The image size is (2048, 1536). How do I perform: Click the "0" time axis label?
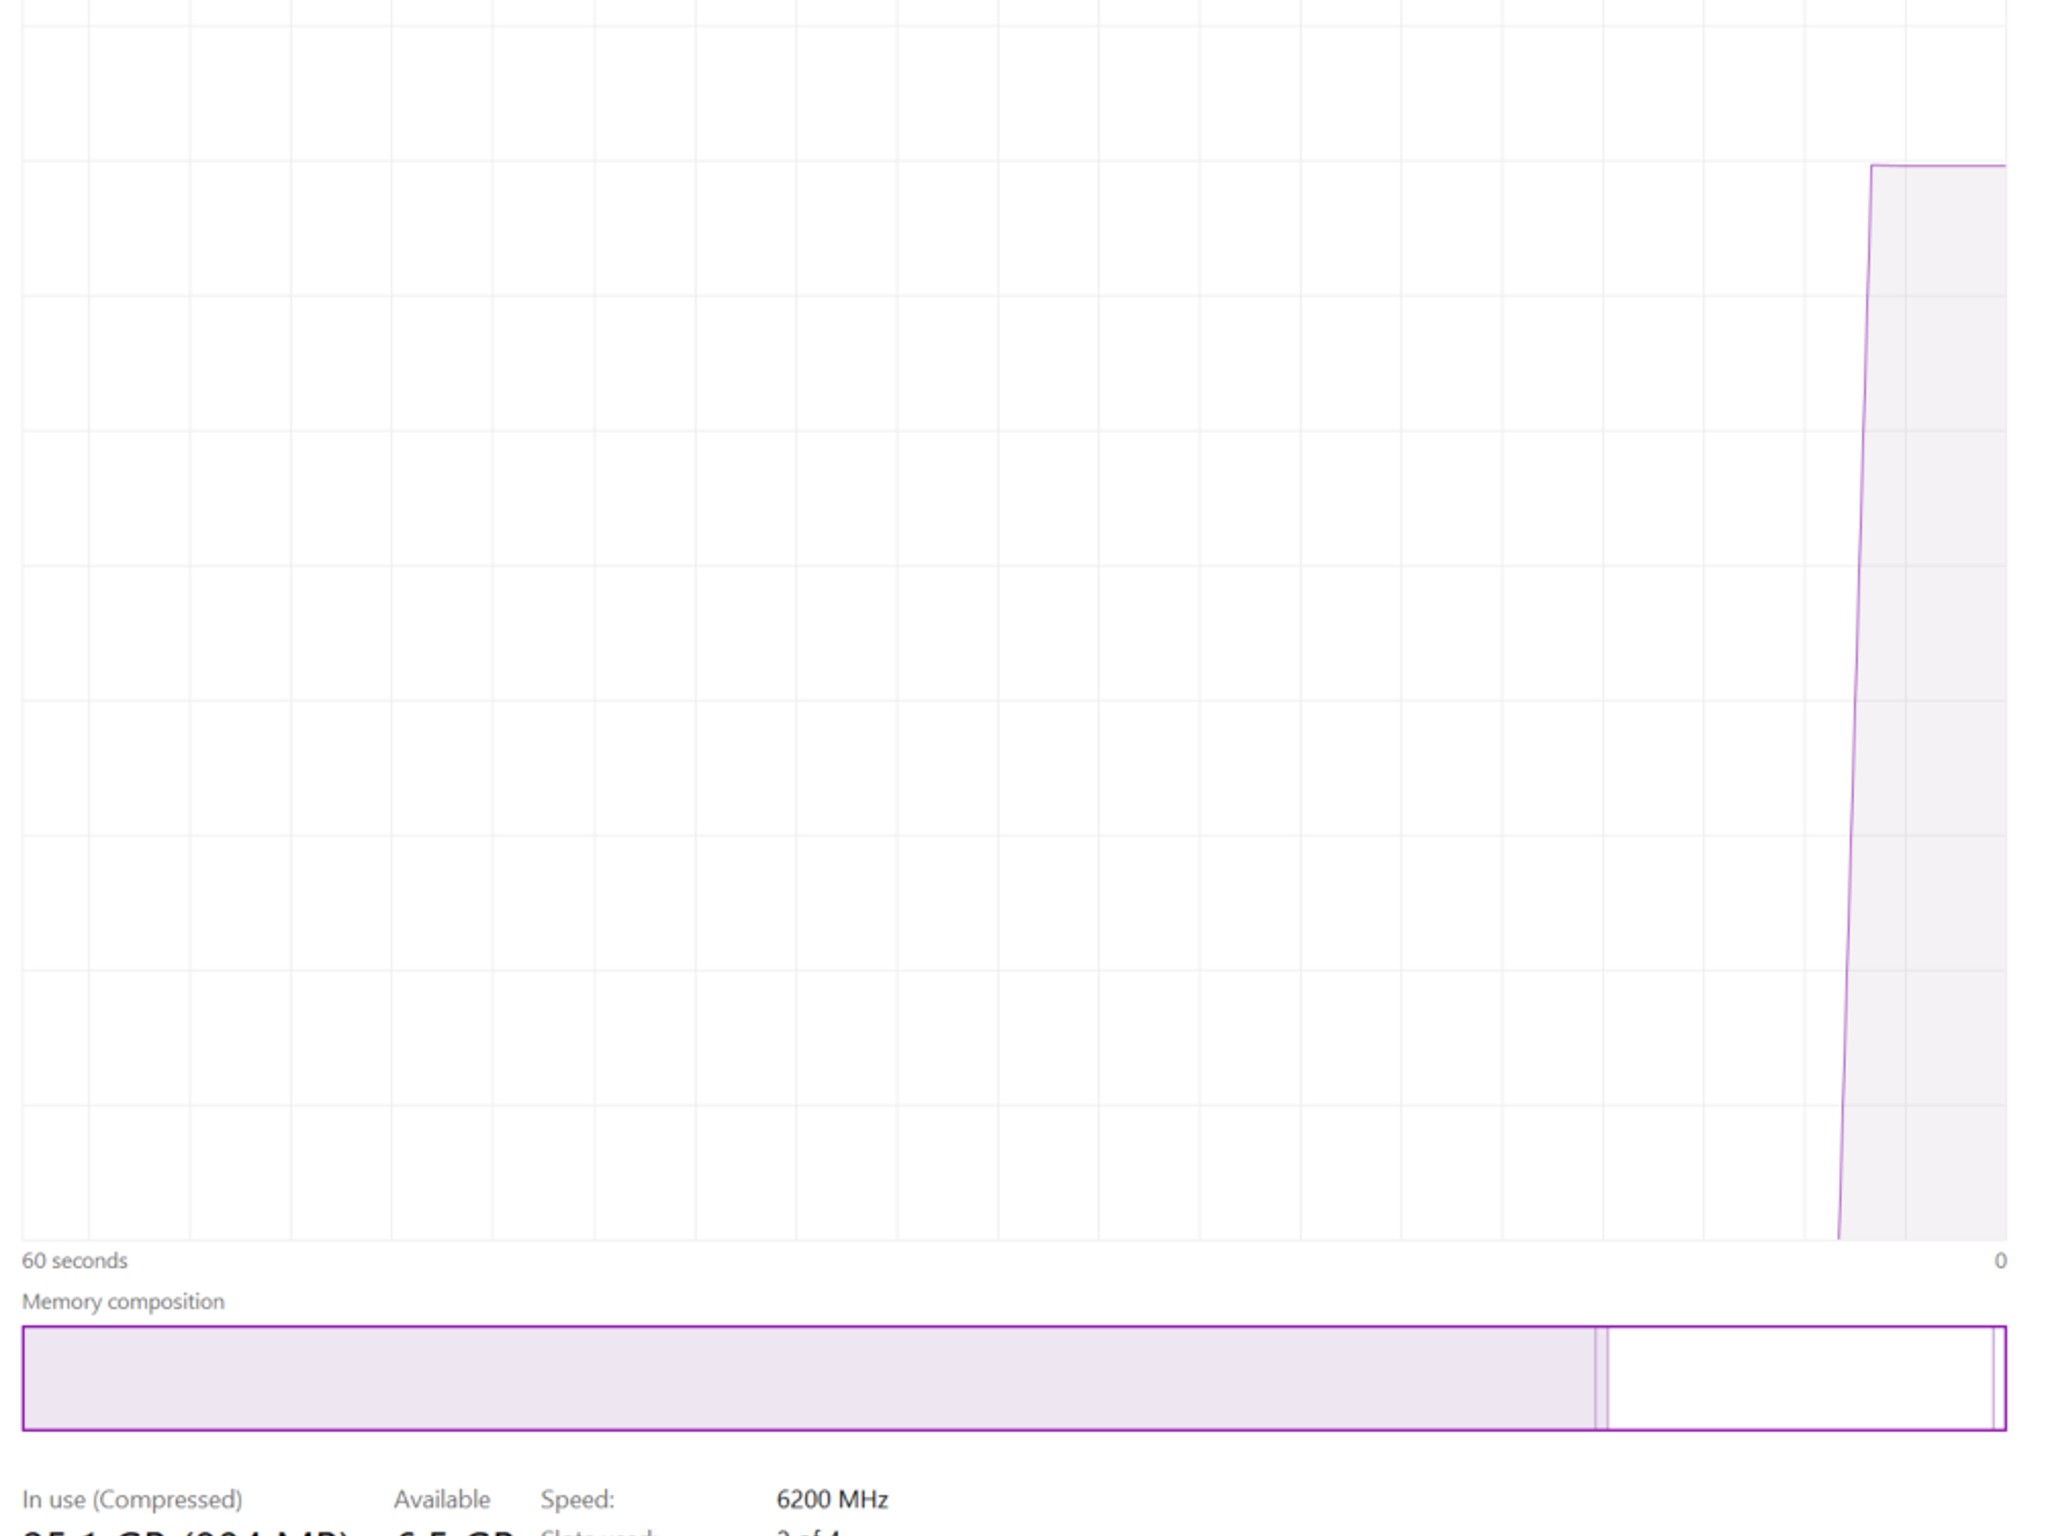2000,1260
